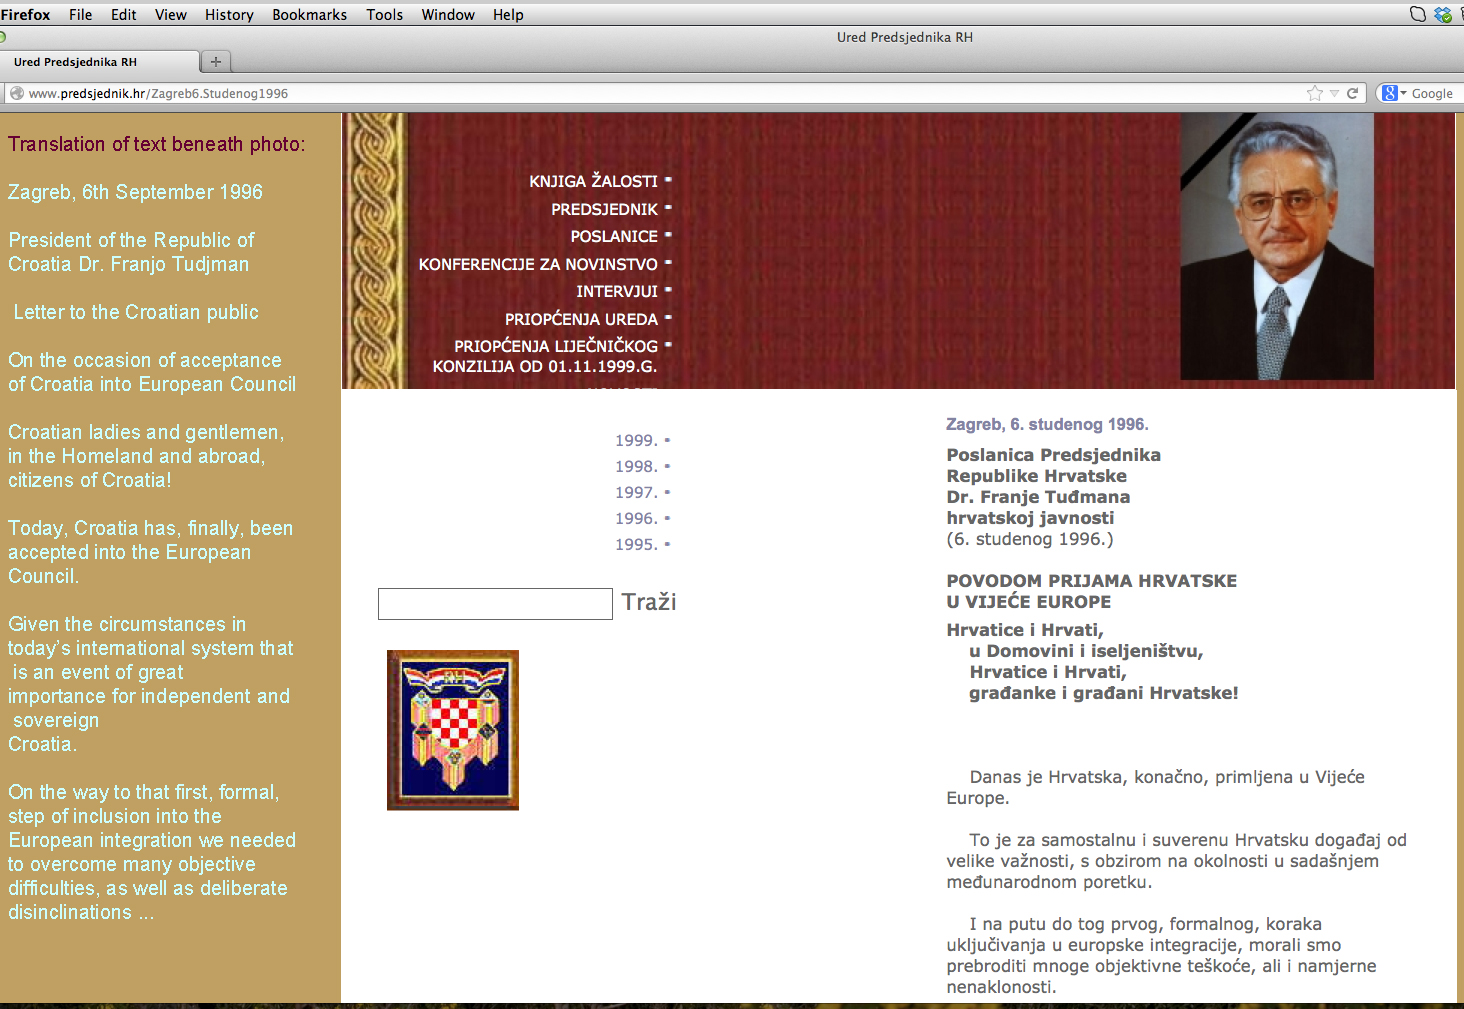Click the bookmark star icon in address bar

click(x=1314, y=93)
